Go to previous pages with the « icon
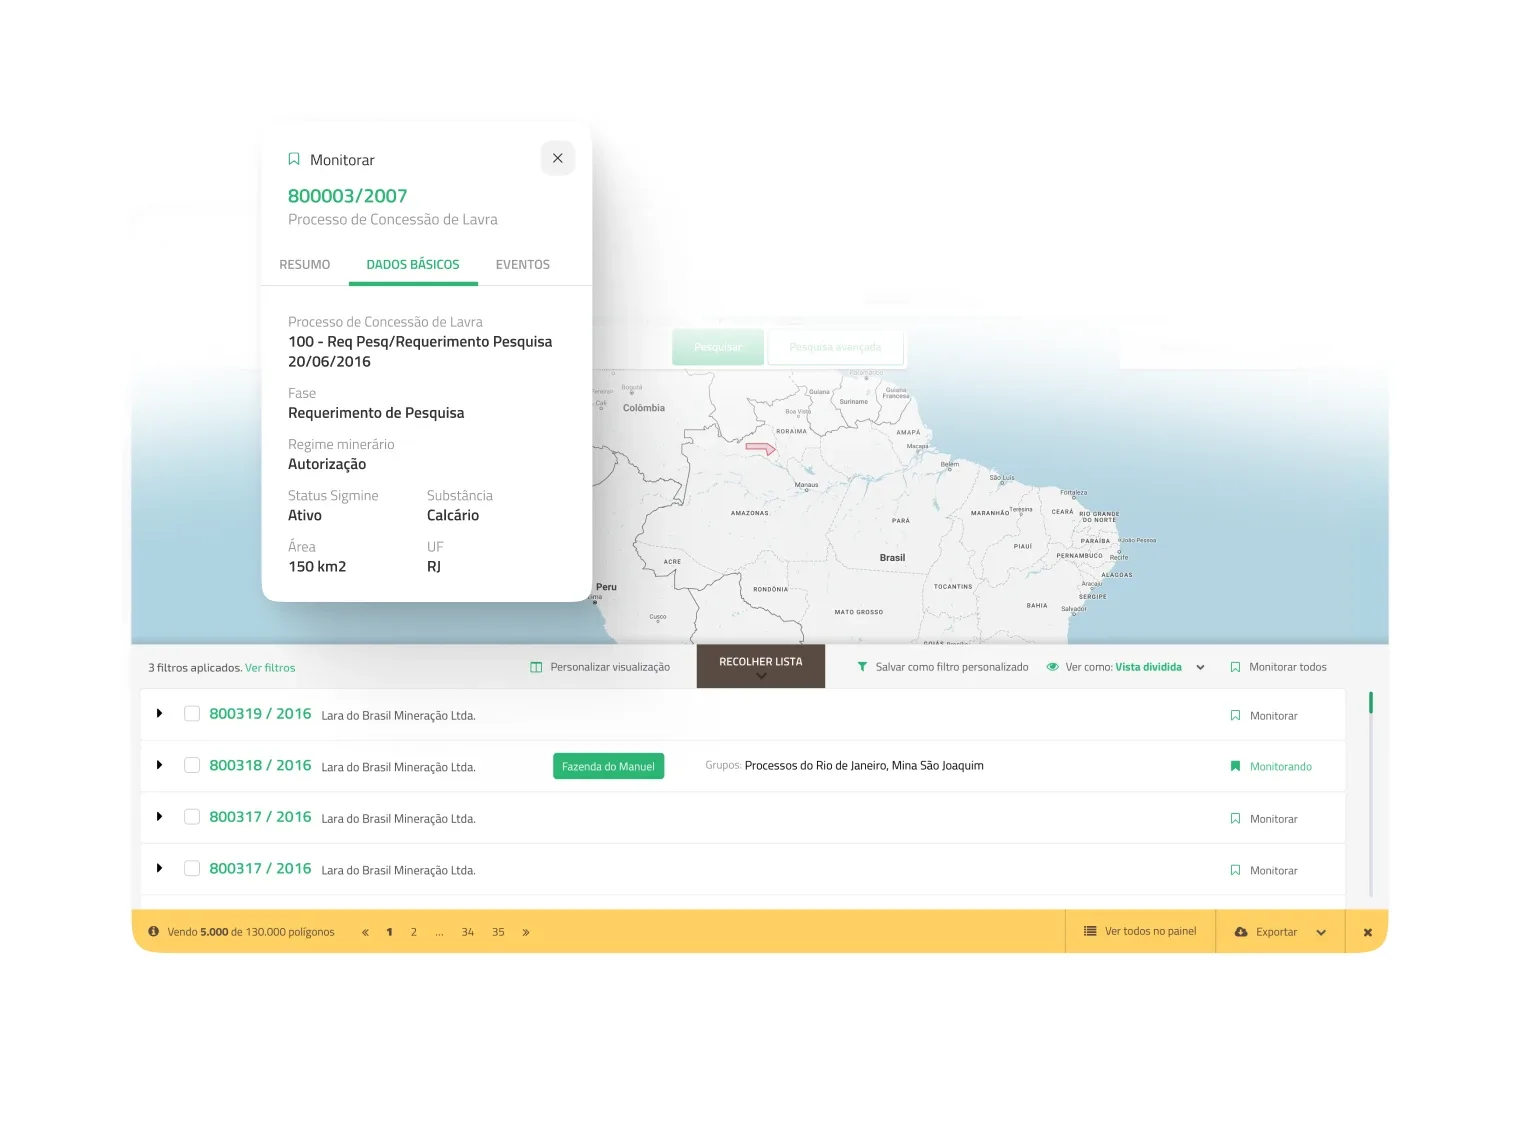 pyautogui.click(x=365, y=932)
